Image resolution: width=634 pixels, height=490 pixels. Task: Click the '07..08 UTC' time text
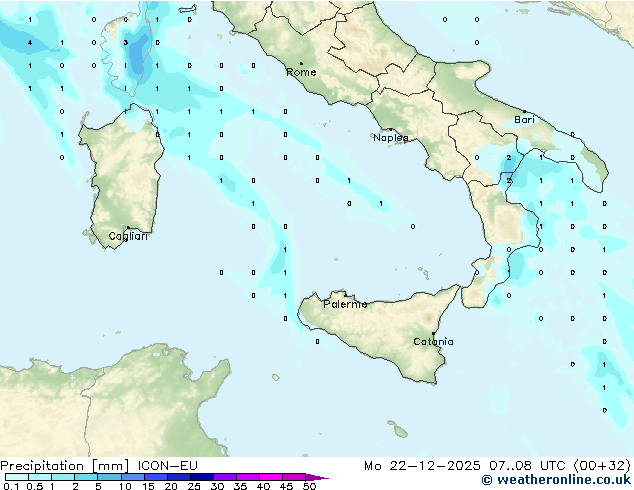pos(527,466)
